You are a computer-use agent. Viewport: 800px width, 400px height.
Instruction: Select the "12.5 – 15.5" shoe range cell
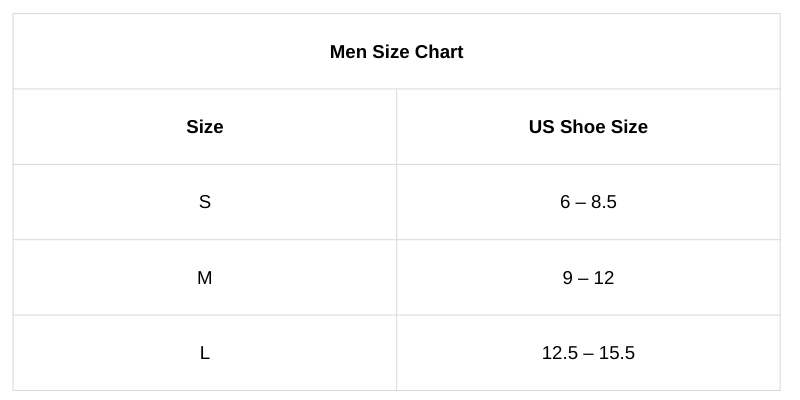click(x=588, y=353)
